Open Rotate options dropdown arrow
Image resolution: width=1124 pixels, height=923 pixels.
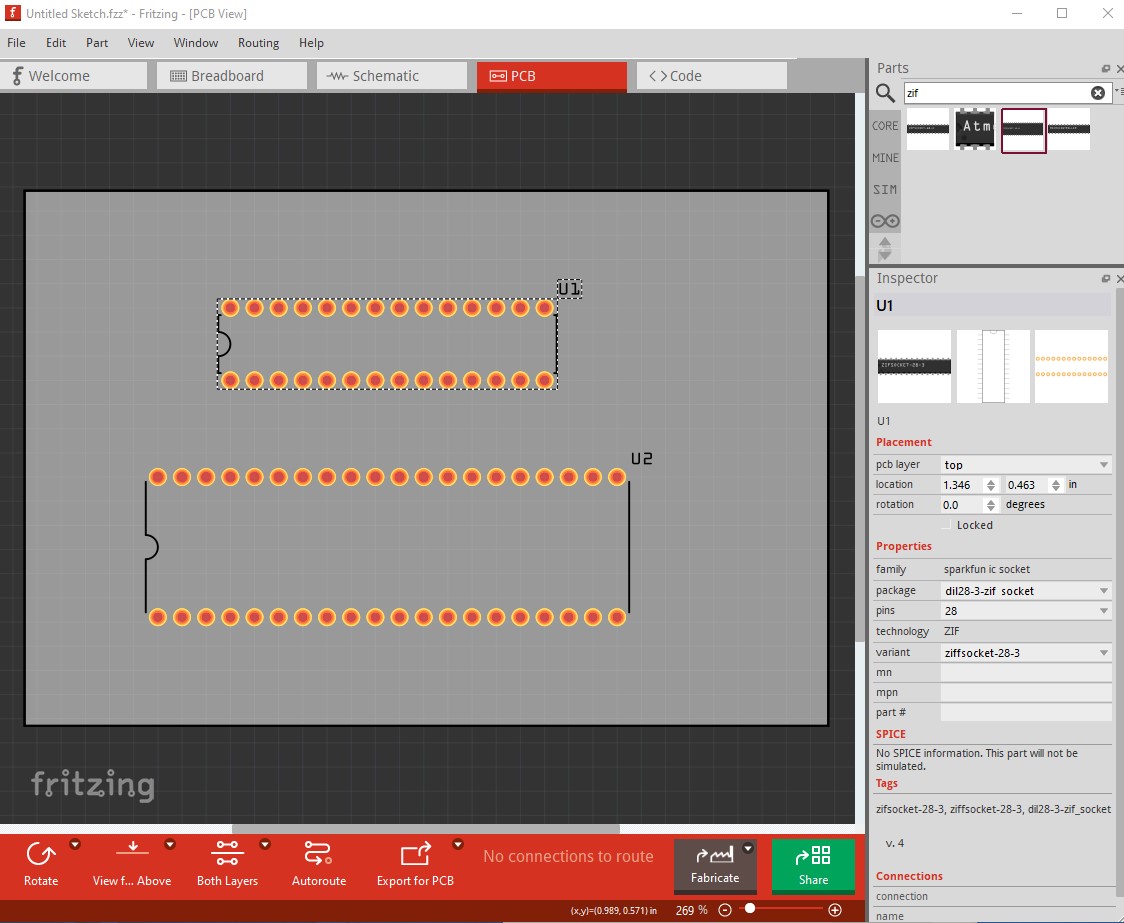(x=75, y=844)
